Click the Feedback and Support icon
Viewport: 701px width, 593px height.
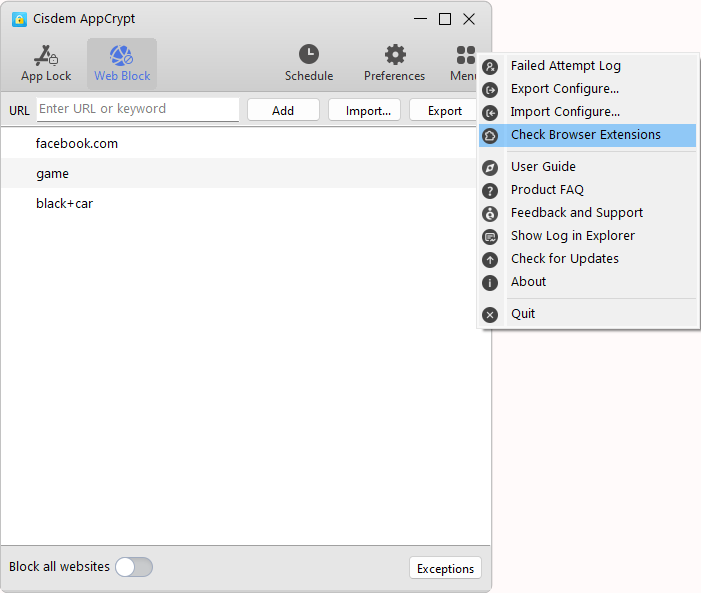point(490,214)
